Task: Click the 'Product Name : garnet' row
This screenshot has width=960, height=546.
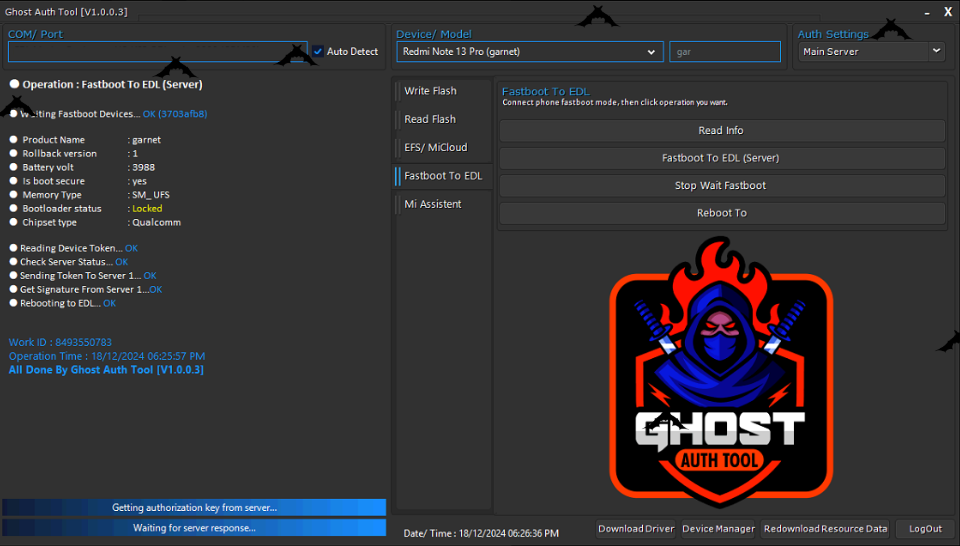Action: 86,140
